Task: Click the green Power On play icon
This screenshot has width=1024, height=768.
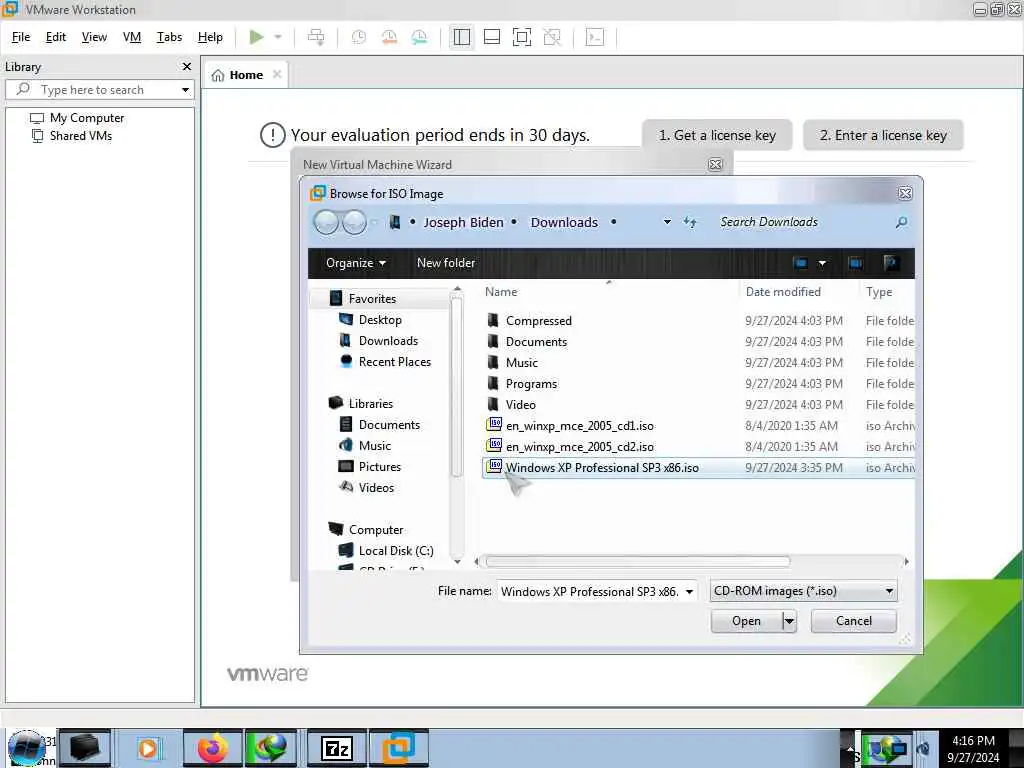Action: tap(256, 37)
